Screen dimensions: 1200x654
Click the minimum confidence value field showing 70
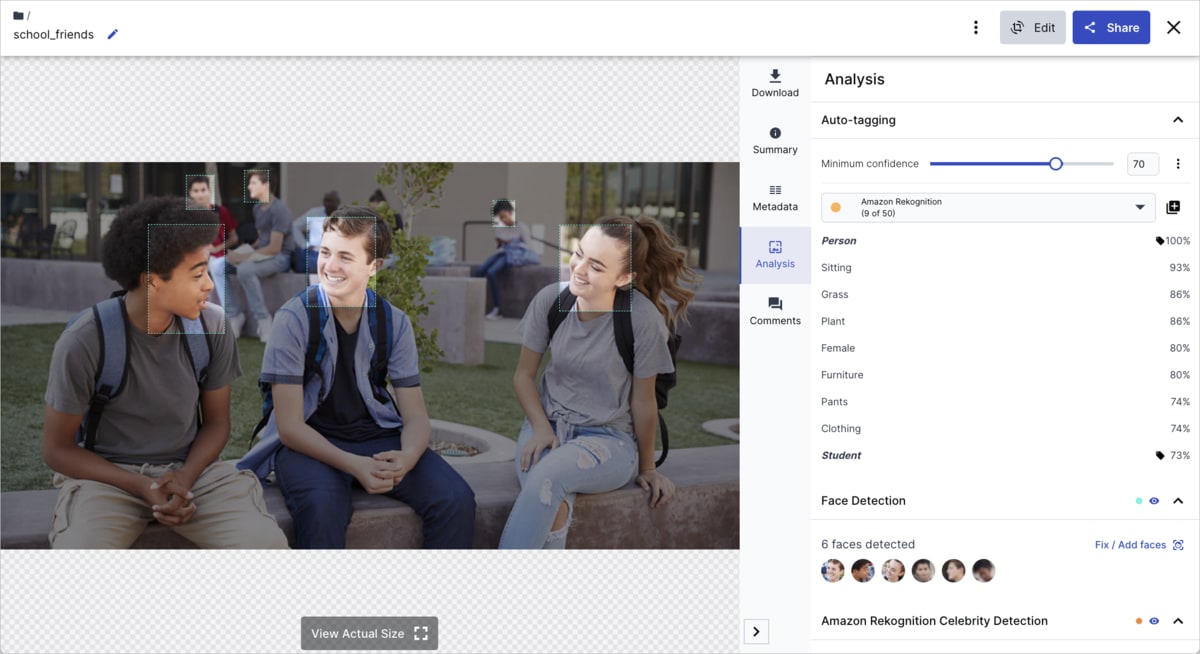pos(1143,164)
